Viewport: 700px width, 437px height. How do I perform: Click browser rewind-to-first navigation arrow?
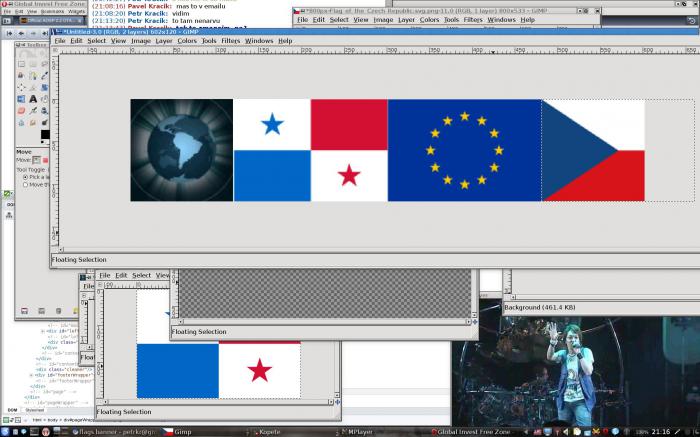point(9,33)
